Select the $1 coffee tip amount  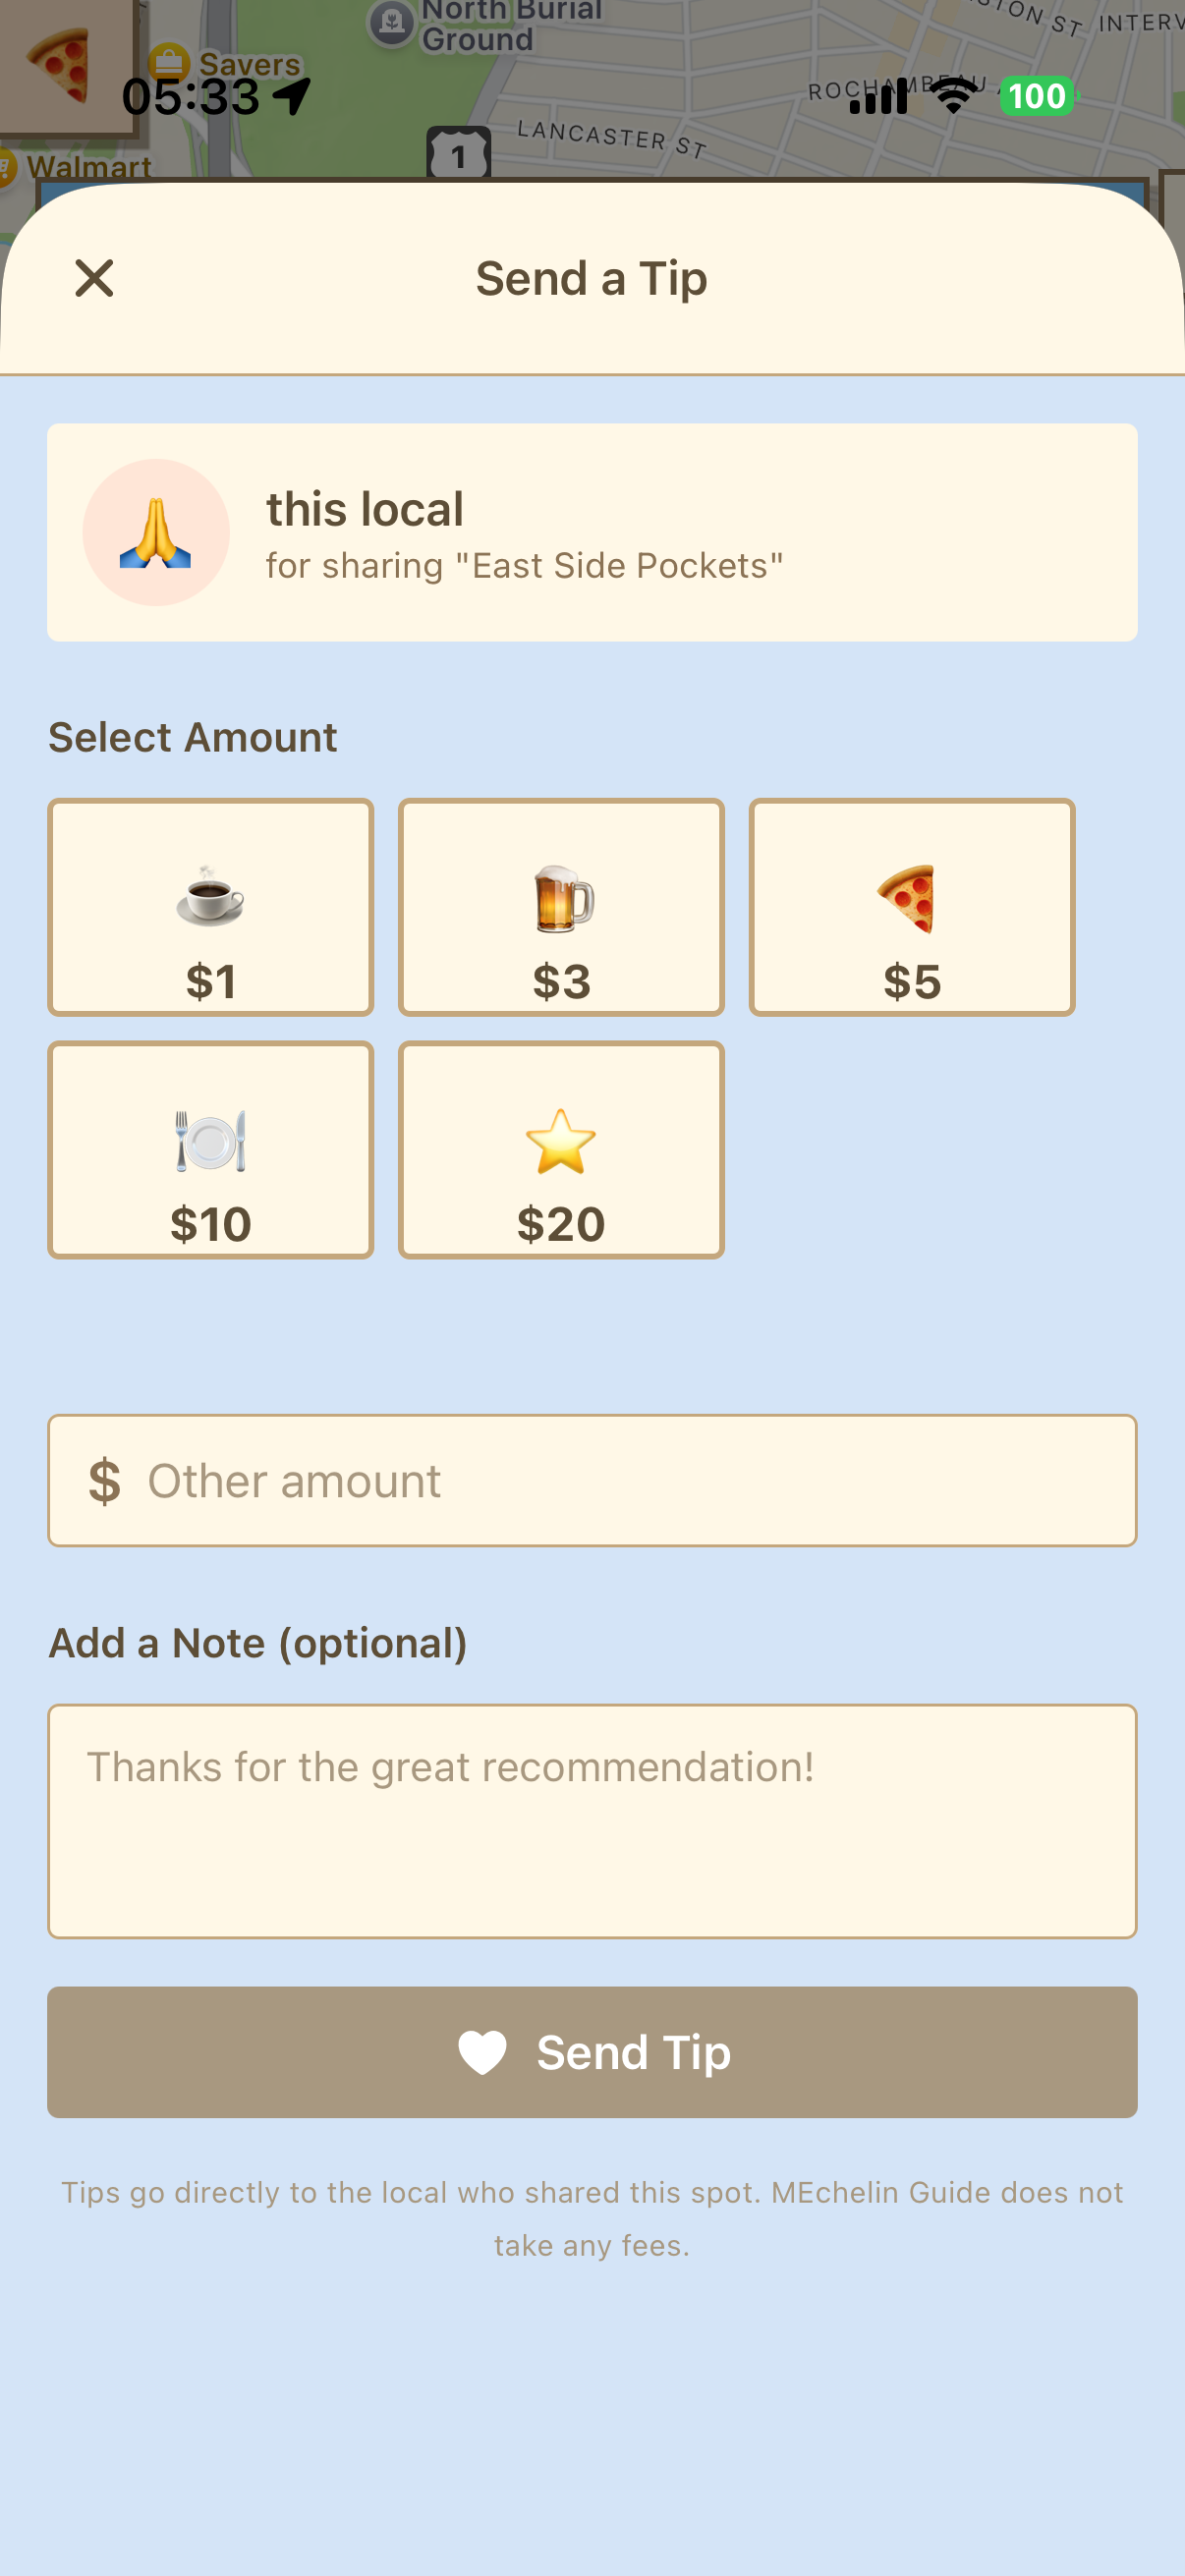tap(211, 907)
